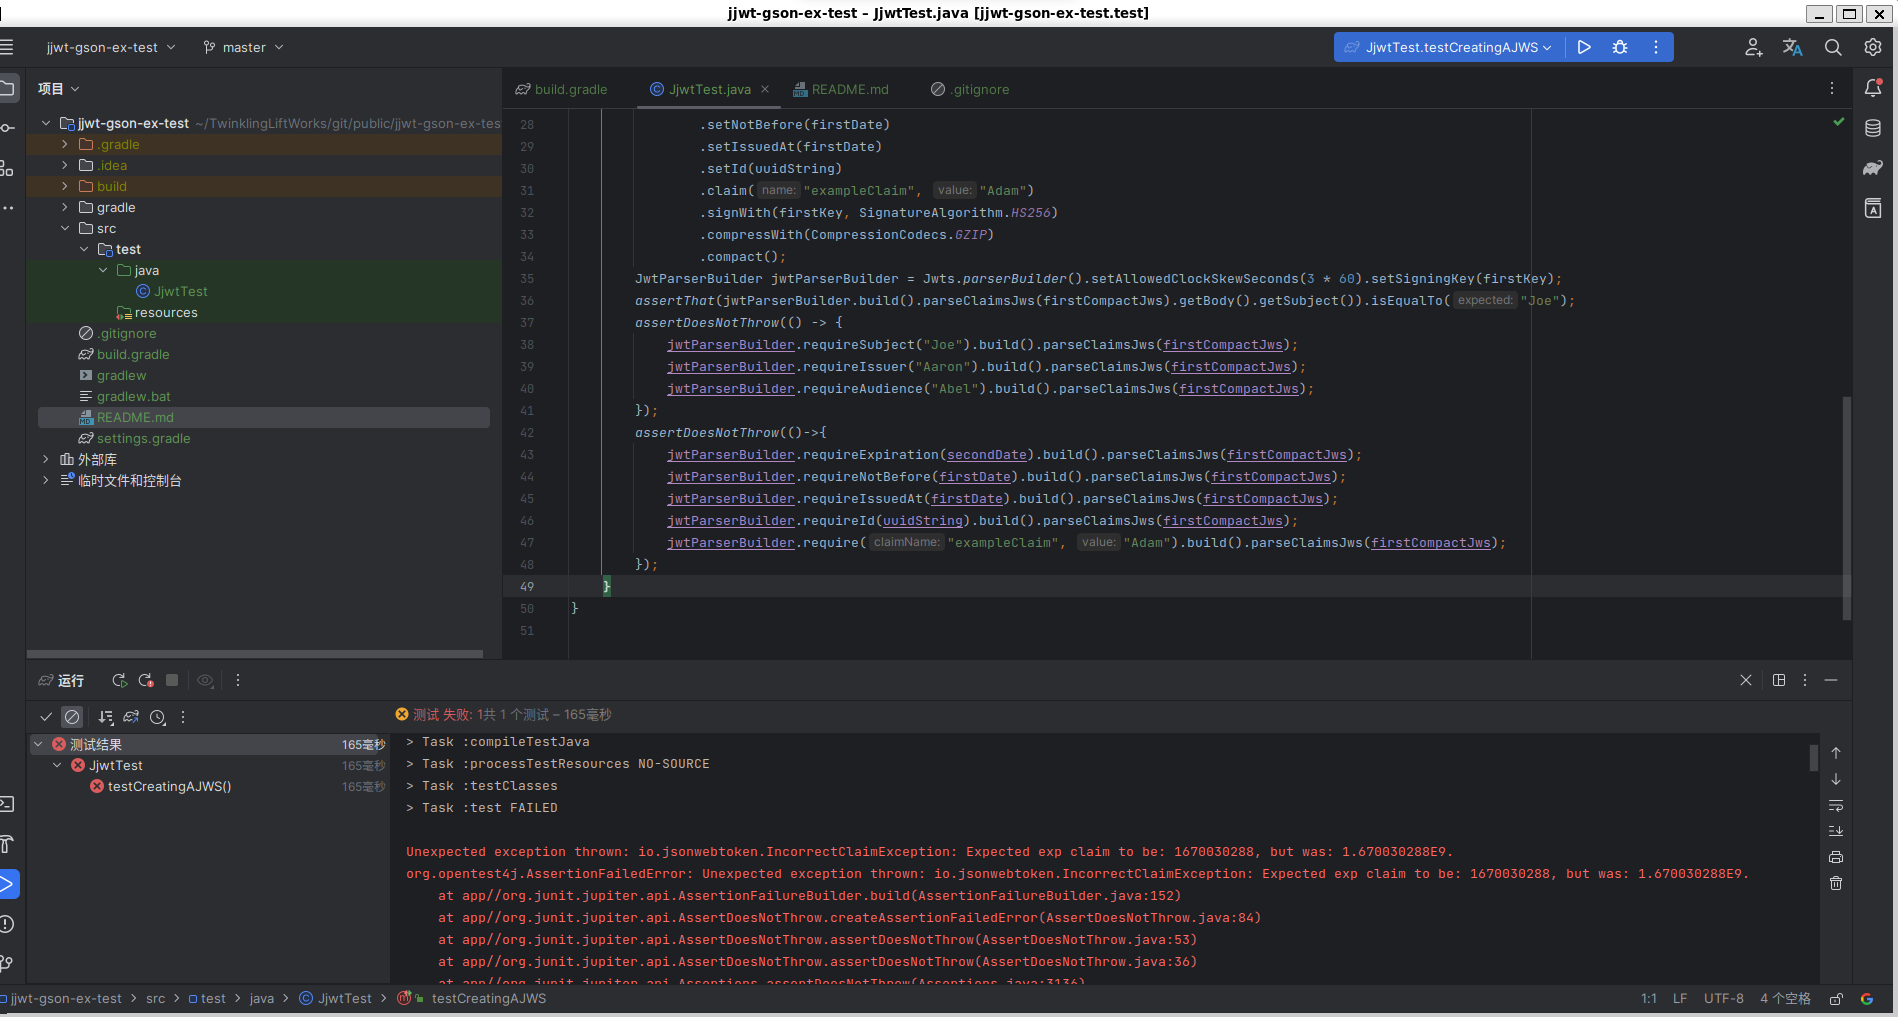Rerun failed tests icon
This screenshot has width=1898, height=1017.
coord(146,680)
